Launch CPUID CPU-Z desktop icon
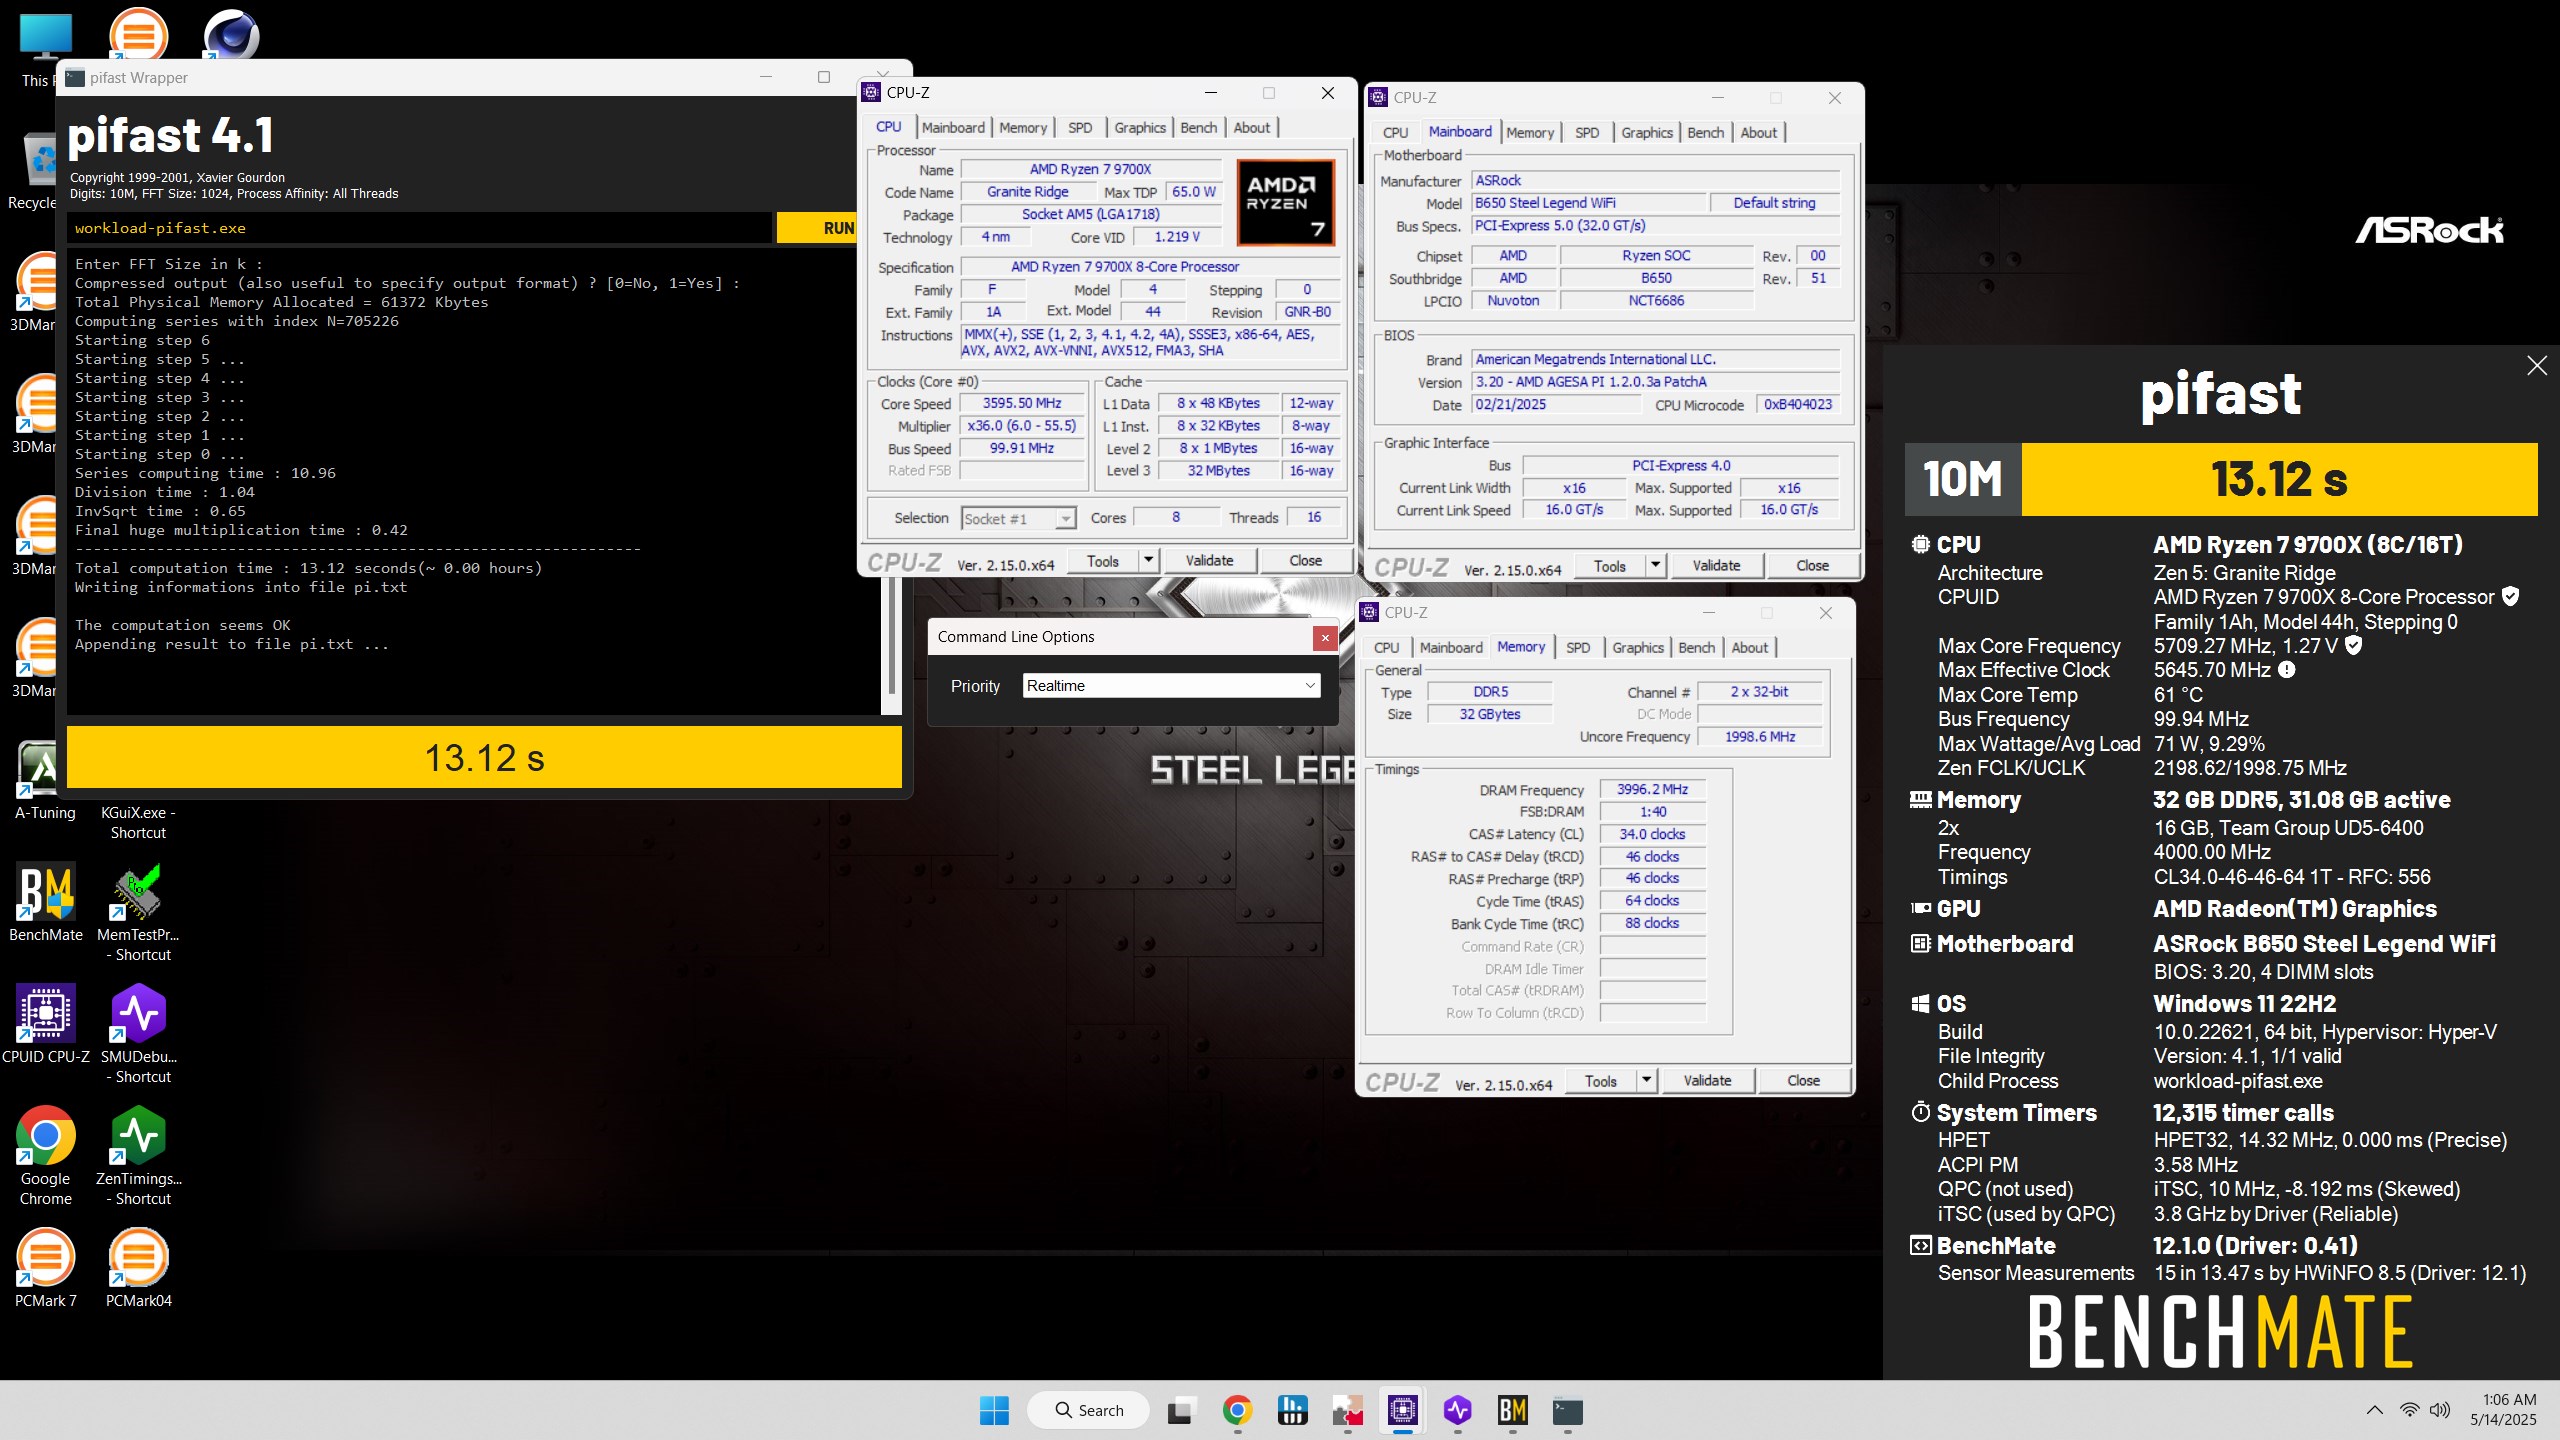Image resolution: width=2560 pixels, height=1440 pixels. tap(45, 1024)
